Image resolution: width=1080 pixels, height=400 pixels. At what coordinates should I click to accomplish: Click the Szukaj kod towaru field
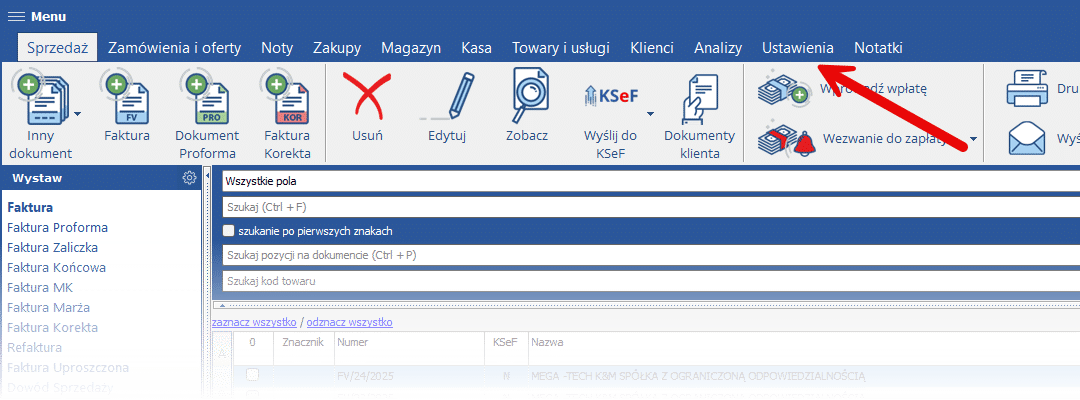pos(650,280)
